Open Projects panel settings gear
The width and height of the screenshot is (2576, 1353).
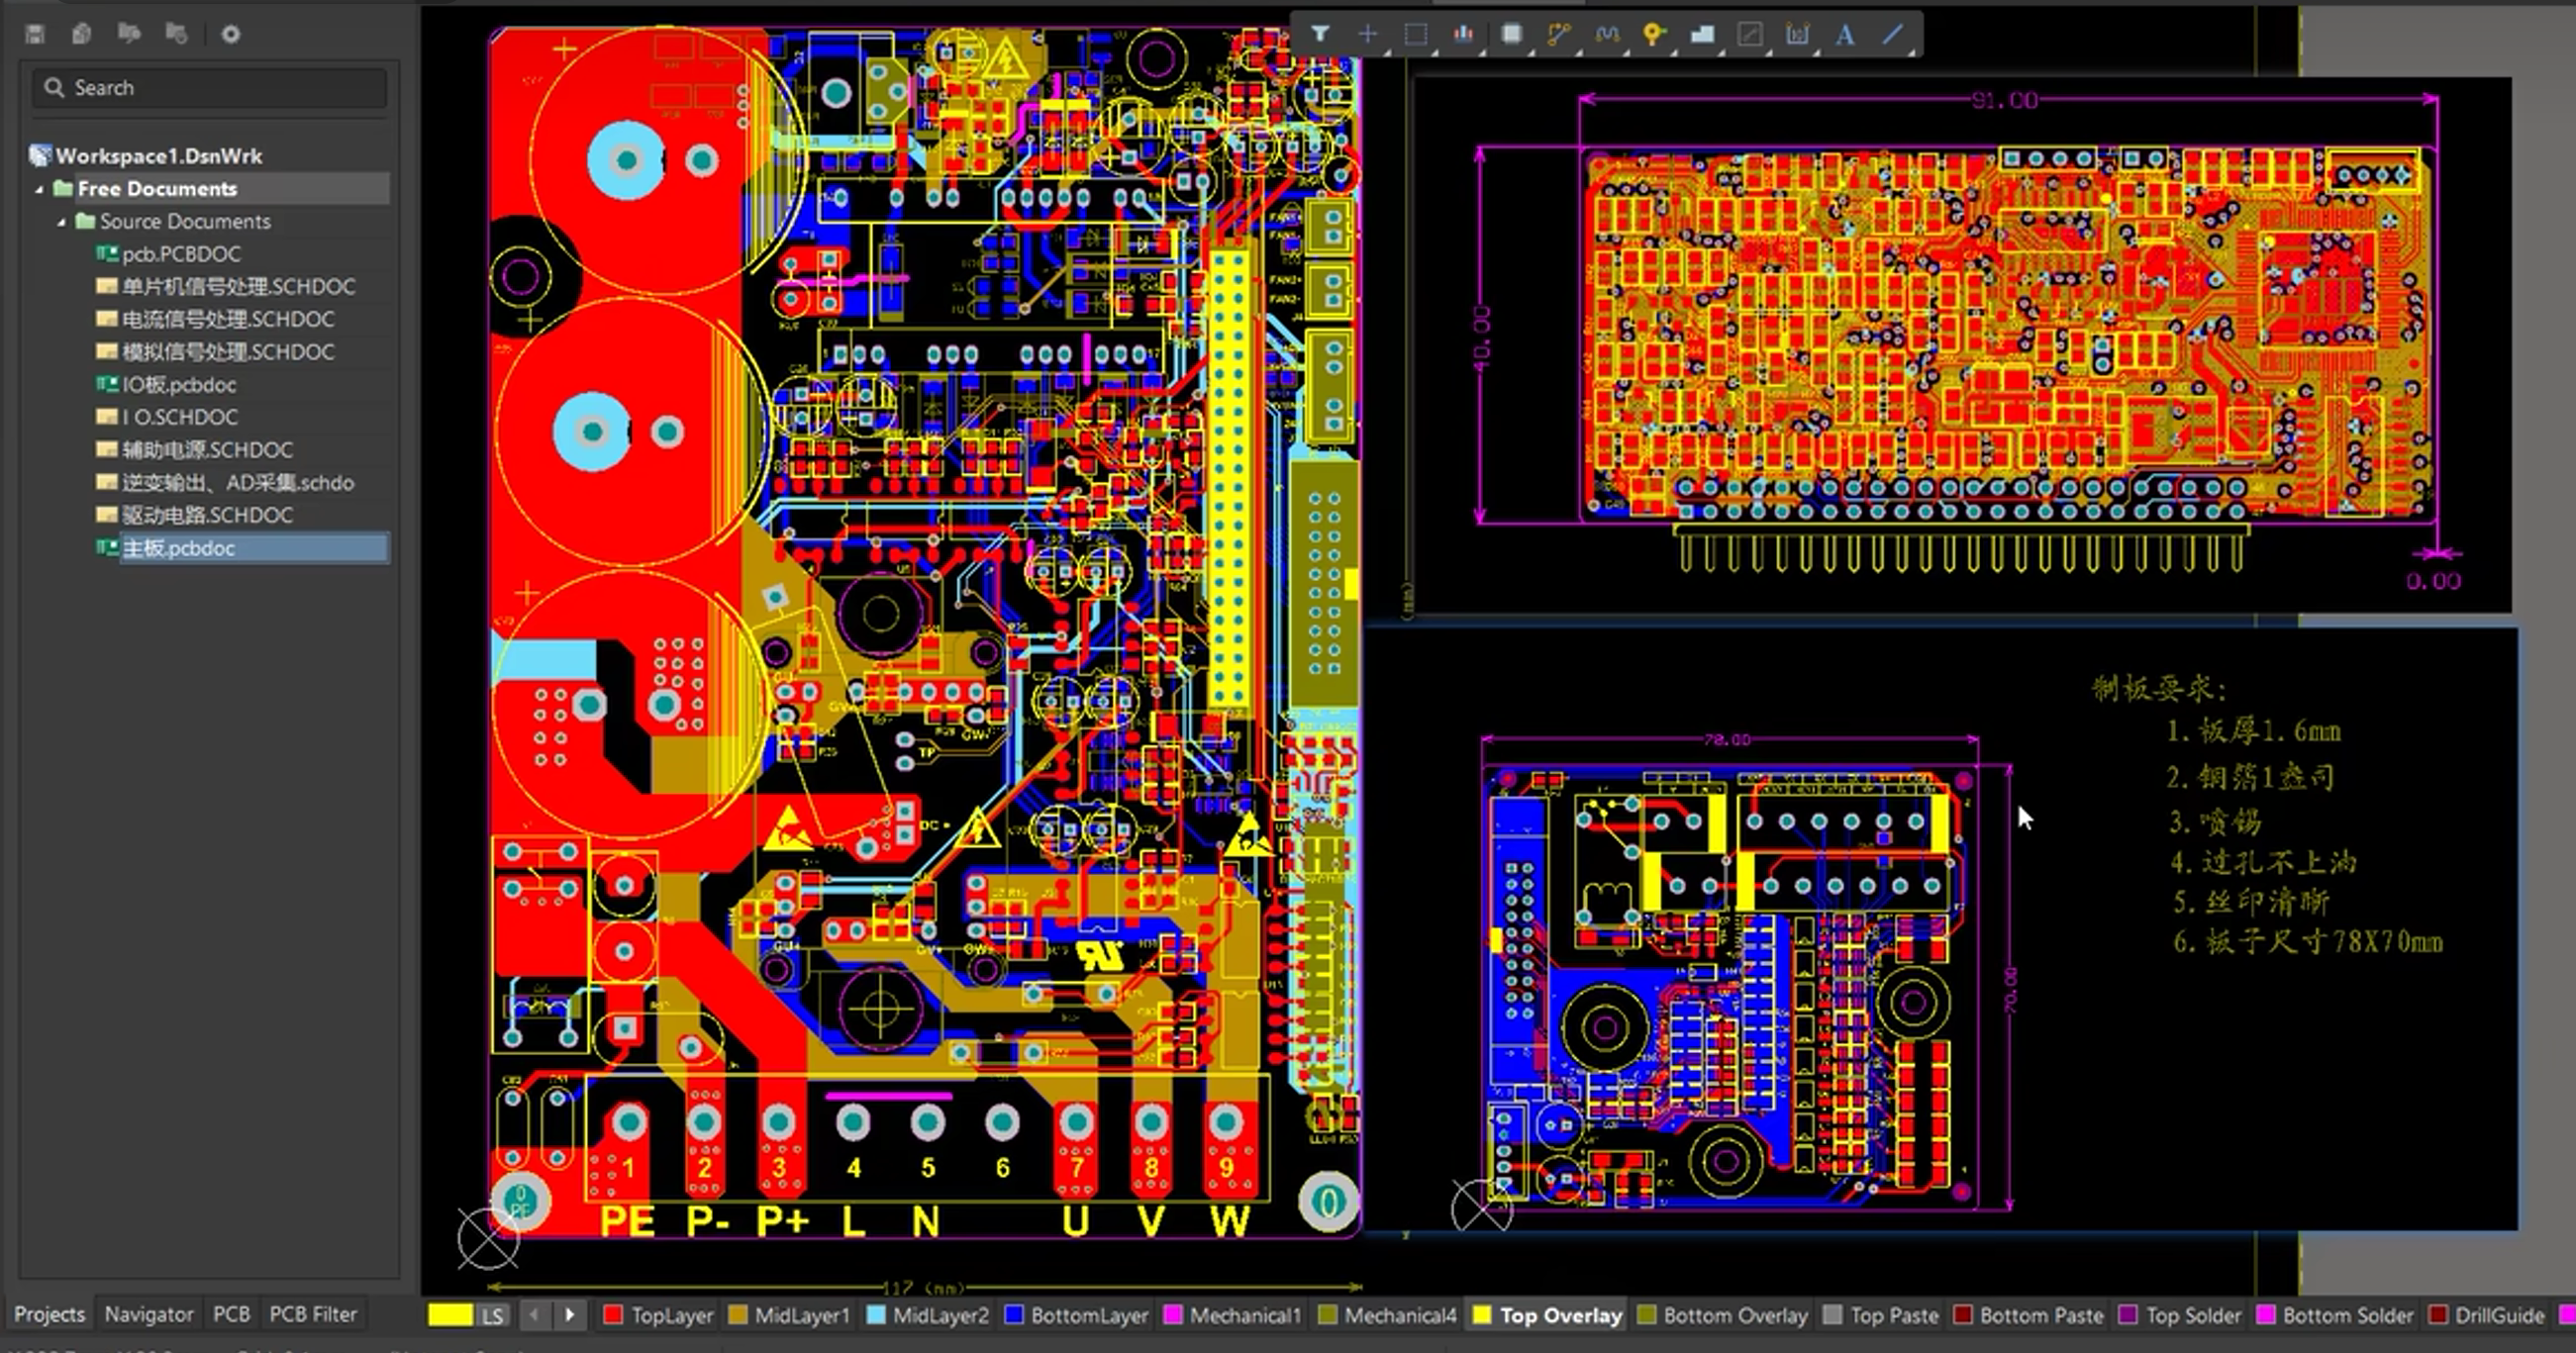[230, 34]
